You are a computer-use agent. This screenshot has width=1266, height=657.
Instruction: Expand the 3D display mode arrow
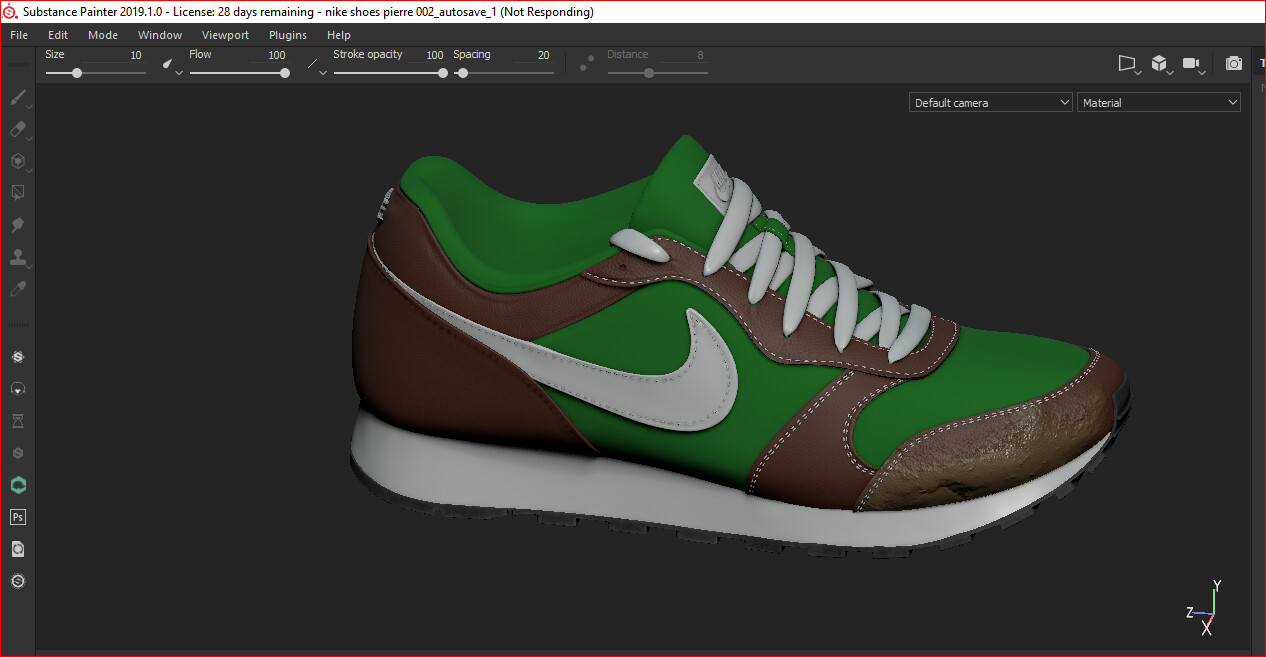pyautogui.click(x=1170, y=72)
